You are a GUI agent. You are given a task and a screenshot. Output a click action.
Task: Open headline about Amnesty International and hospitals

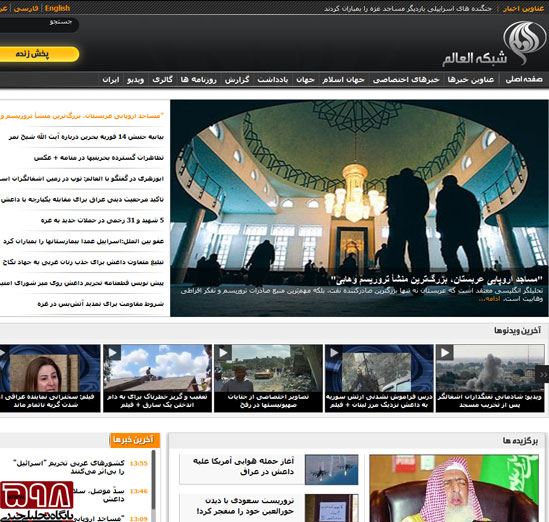point(83,242)
